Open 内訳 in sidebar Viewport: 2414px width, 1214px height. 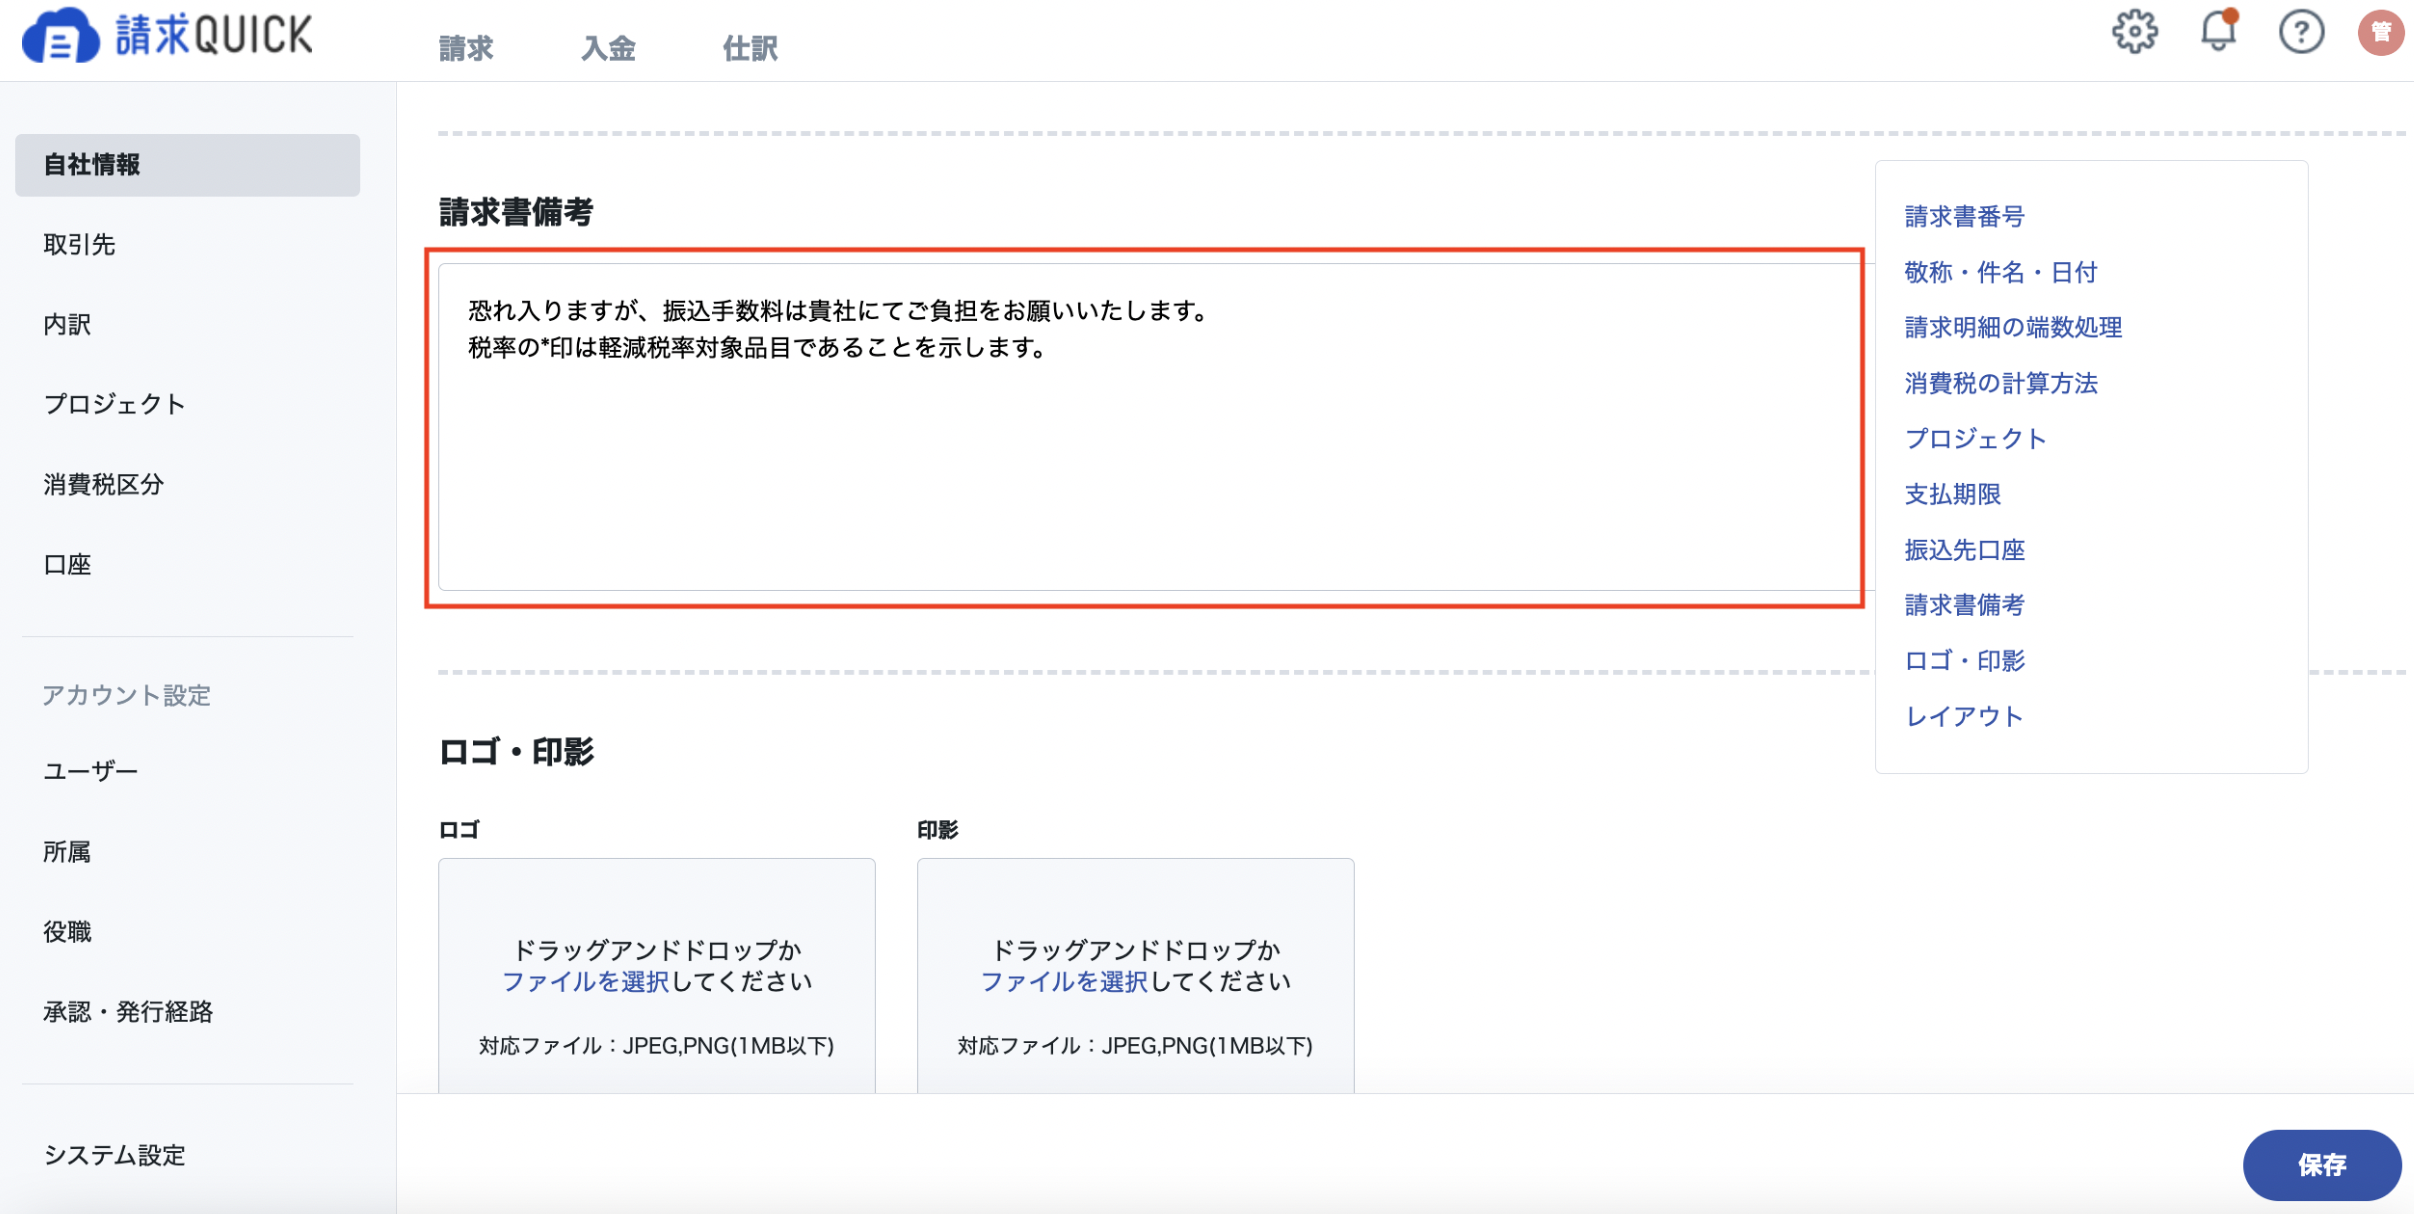tap(67, 325)
